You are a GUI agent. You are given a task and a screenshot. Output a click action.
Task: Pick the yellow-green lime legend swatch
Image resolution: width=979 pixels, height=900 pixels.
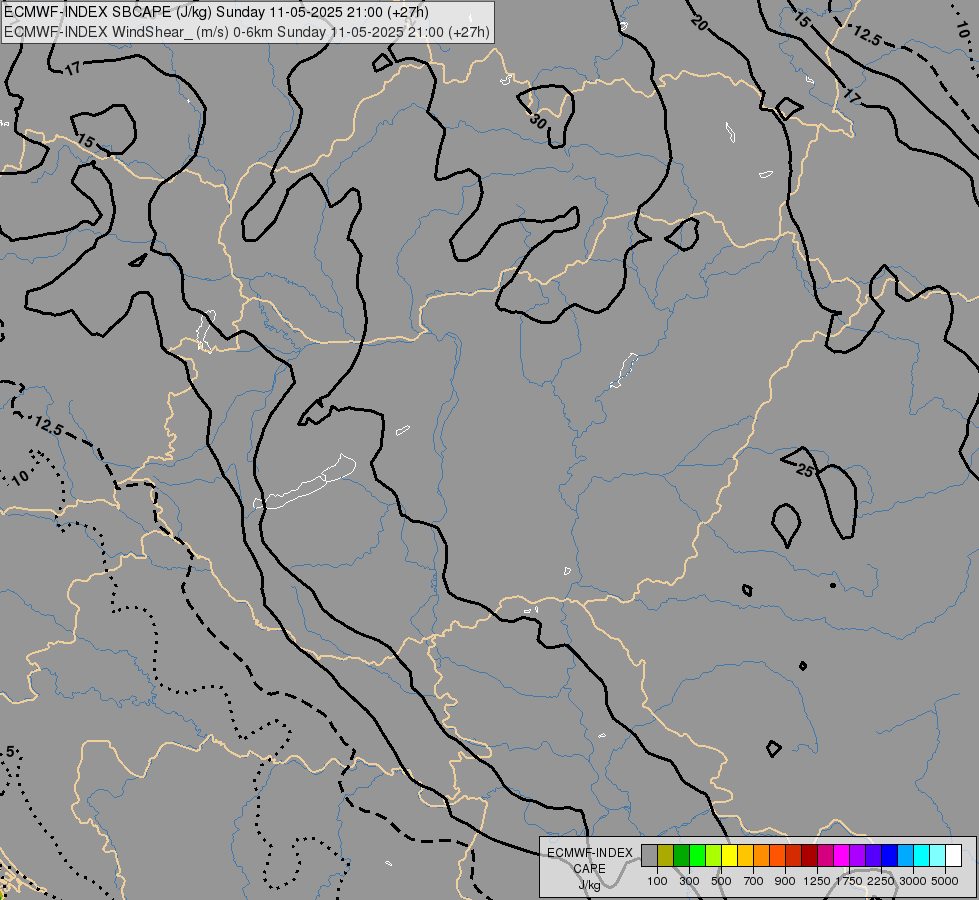(714, 856)
